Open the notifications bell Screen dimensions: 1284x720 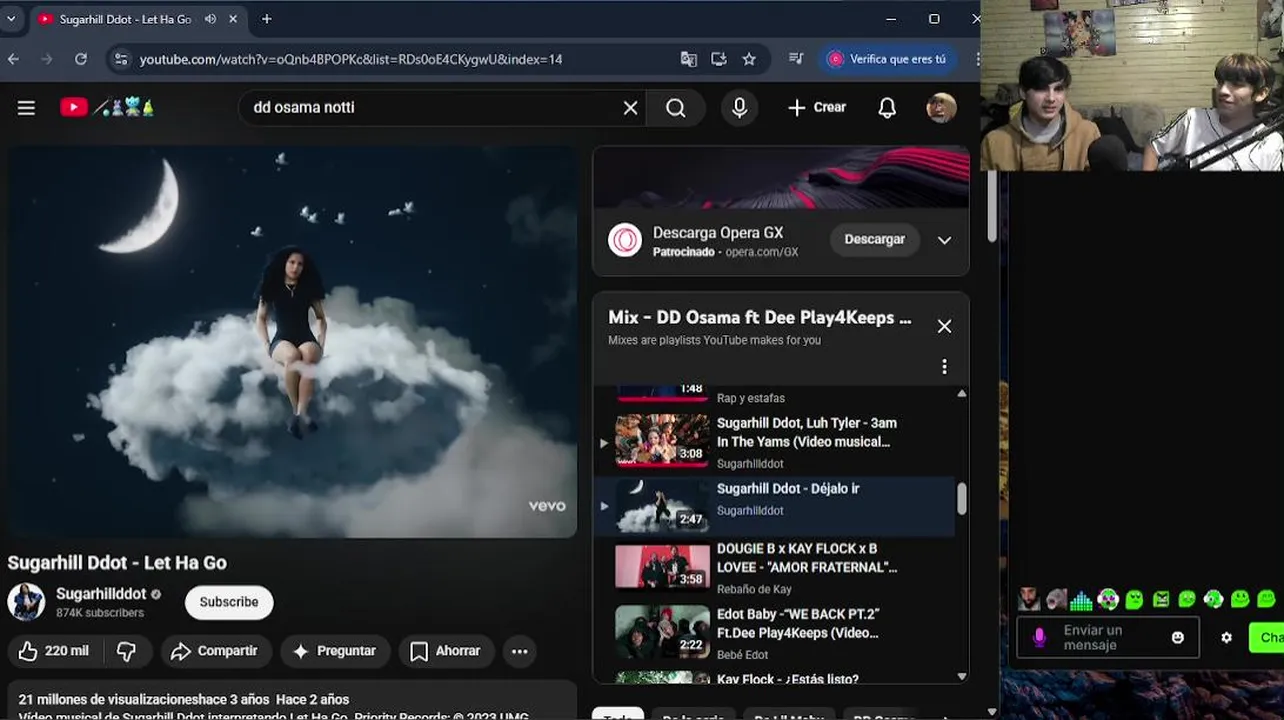point(887,108)
